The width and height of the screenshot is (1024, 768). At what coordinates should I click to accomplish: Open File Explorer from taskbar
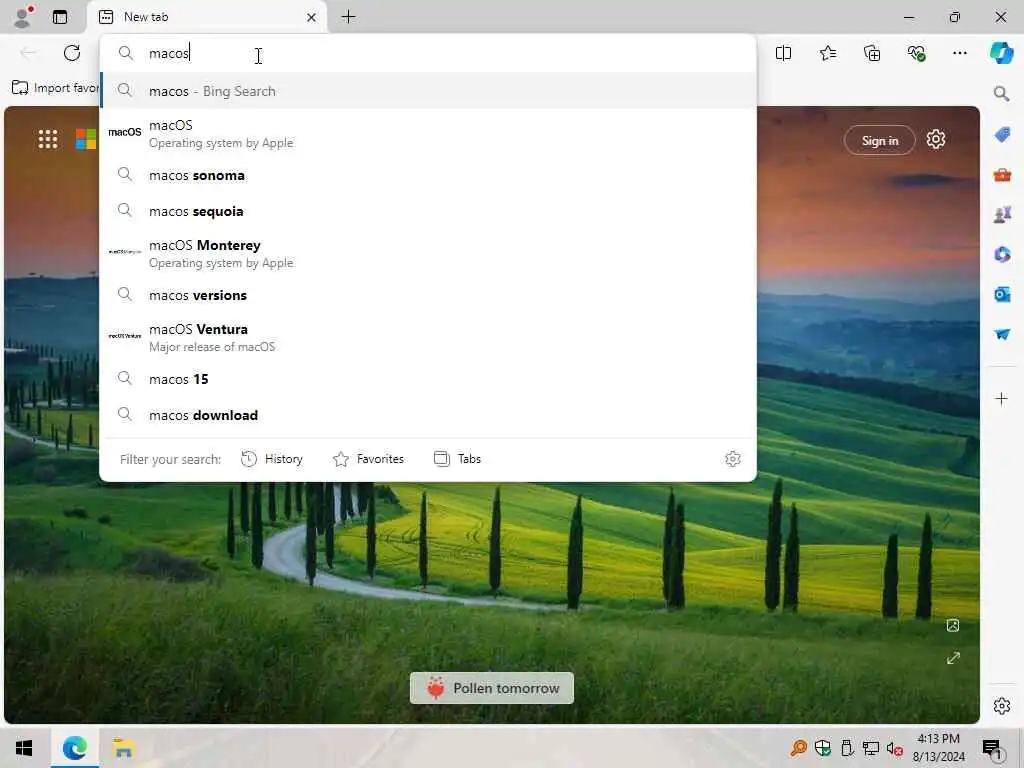click(x=123, y=748)
